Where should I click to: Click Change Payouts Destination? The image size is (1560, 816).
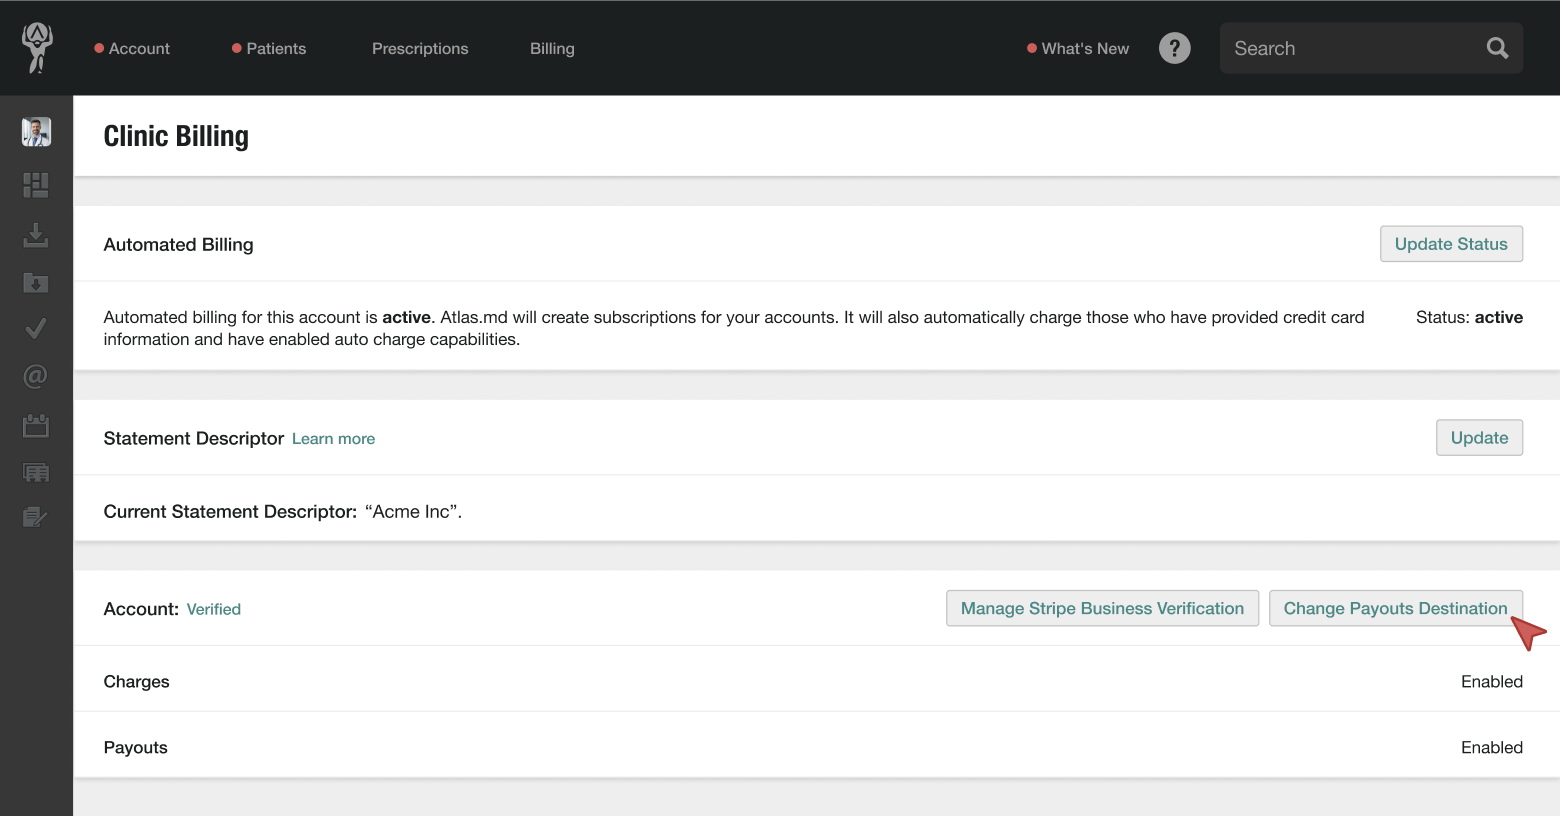1395,608
